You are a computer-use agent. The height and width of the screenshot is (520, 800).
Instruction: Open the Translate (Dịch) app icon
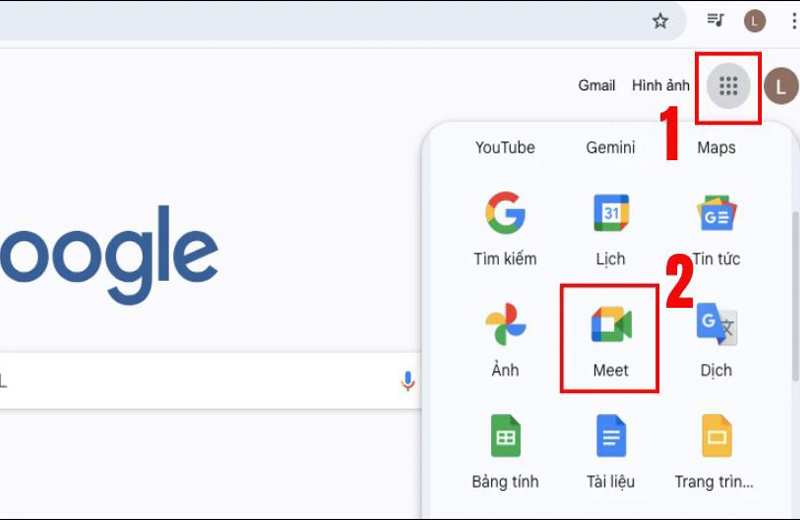click(x=716, y=324)
